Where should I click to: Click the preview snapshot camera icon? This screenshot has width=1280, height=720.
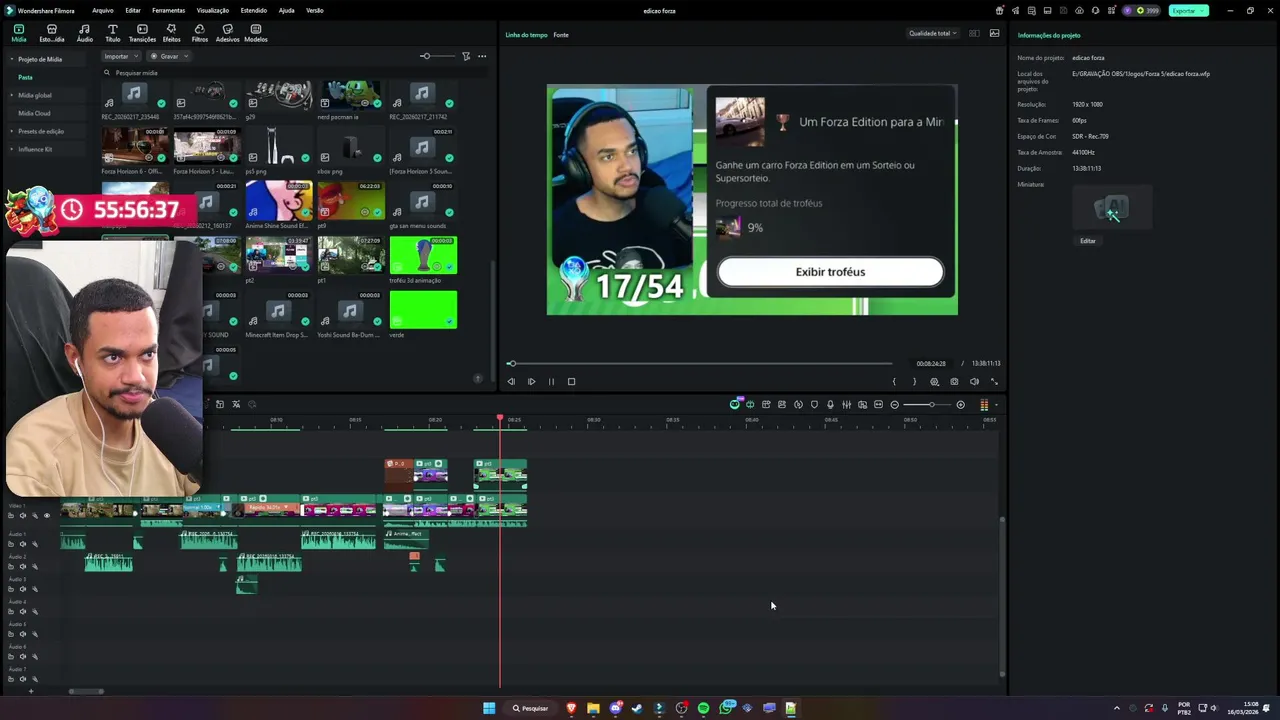coord(954,381)
